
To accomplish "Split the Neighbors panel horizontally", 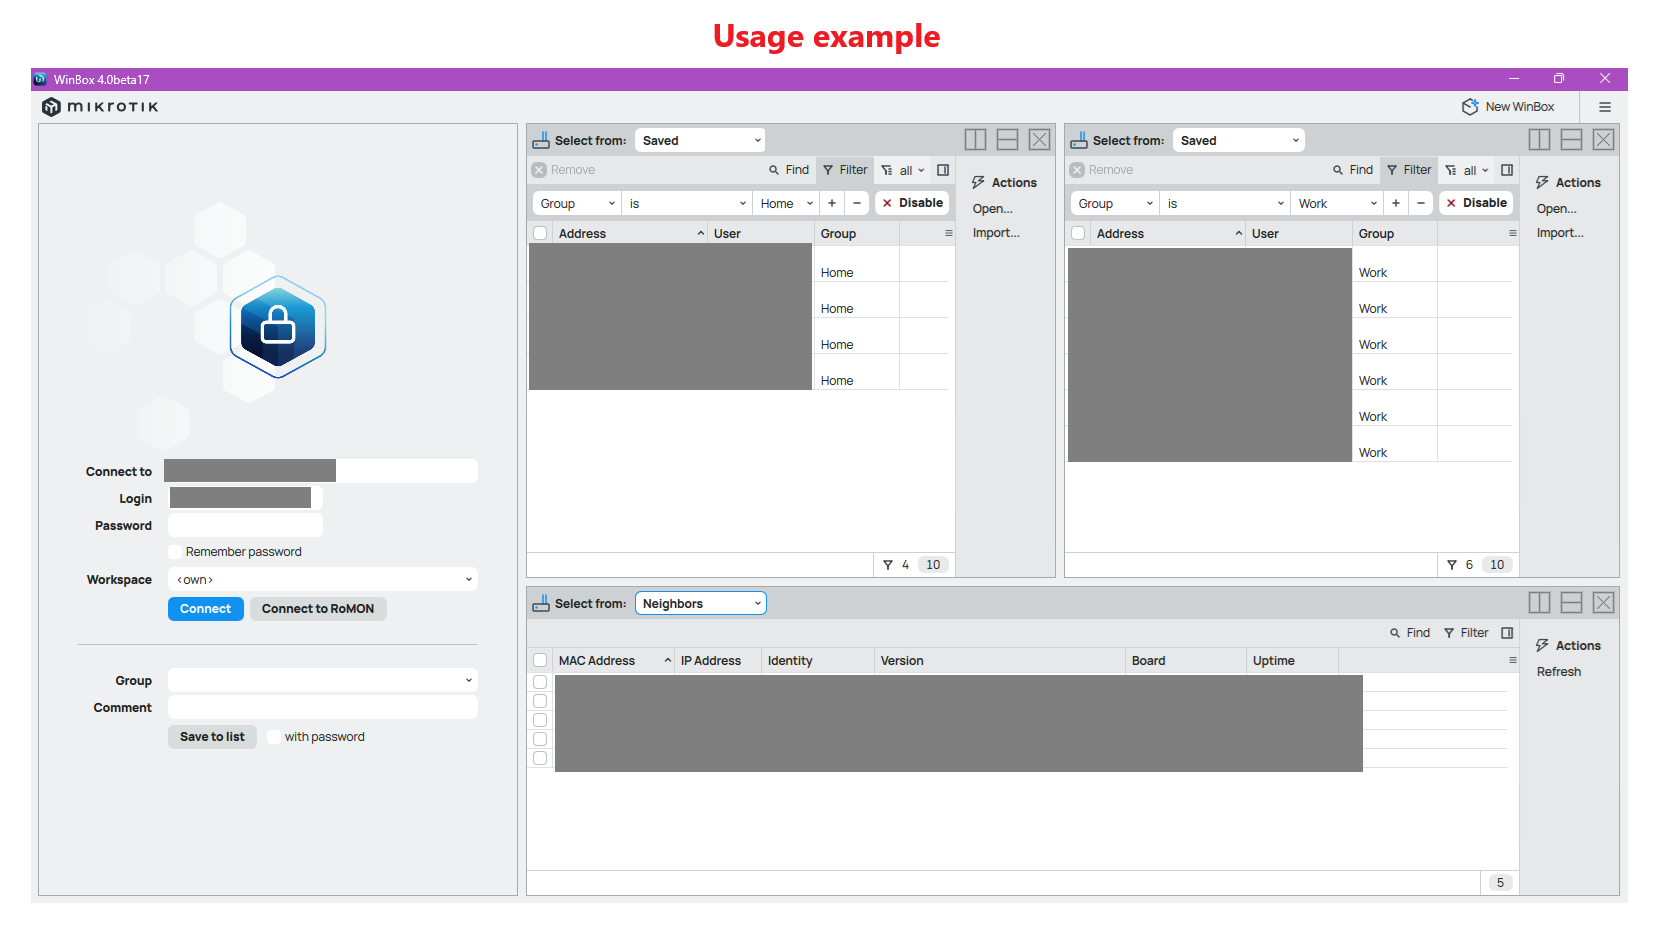I will (x=1571, y=603).
